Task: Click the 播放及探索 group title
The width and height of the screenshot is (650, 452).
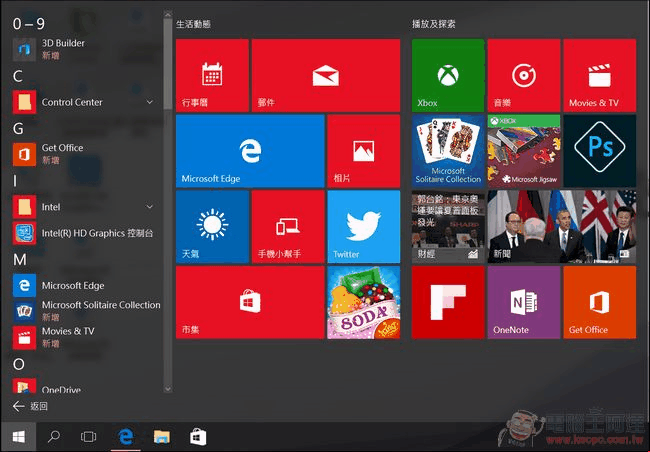Action: (x=434, y=24)
